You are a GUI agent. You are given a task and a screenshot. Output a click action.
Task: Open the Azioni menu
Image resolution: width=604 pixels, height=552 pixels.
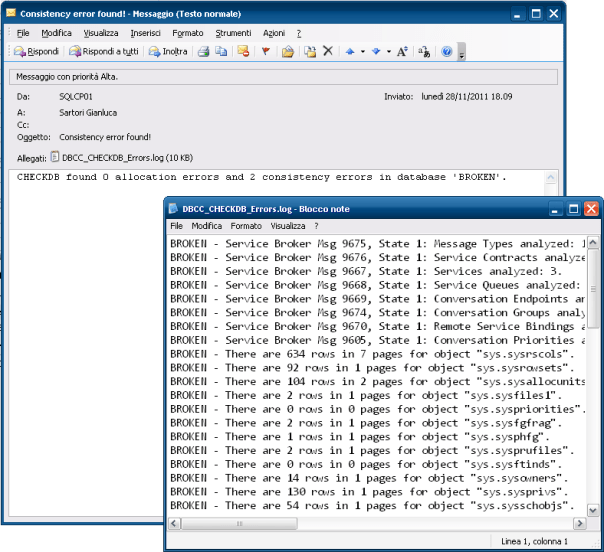(274, 33)
